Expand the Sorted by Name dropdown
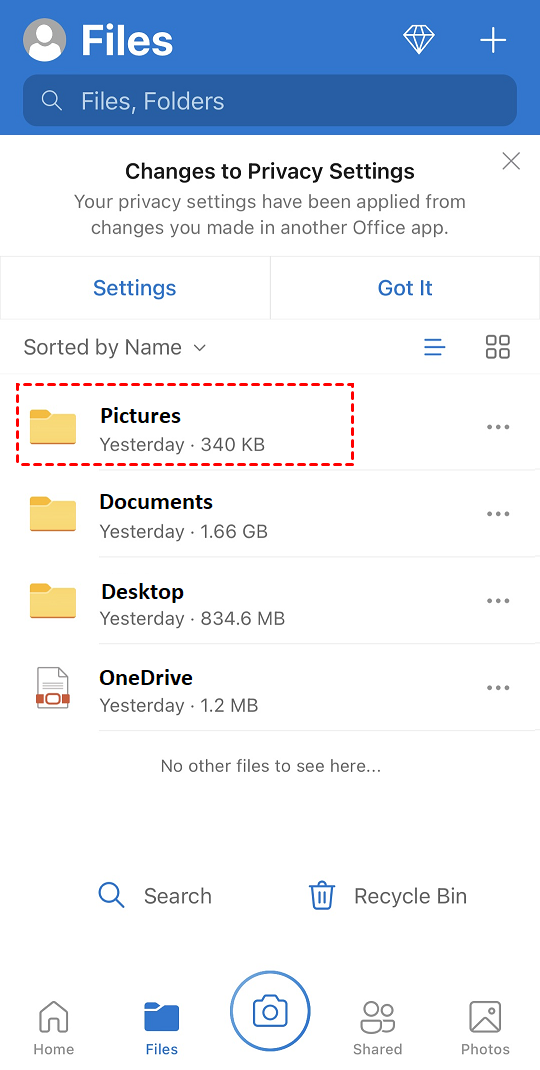The height and width of the screenshot is (1070, 540). tap(115, 347)
